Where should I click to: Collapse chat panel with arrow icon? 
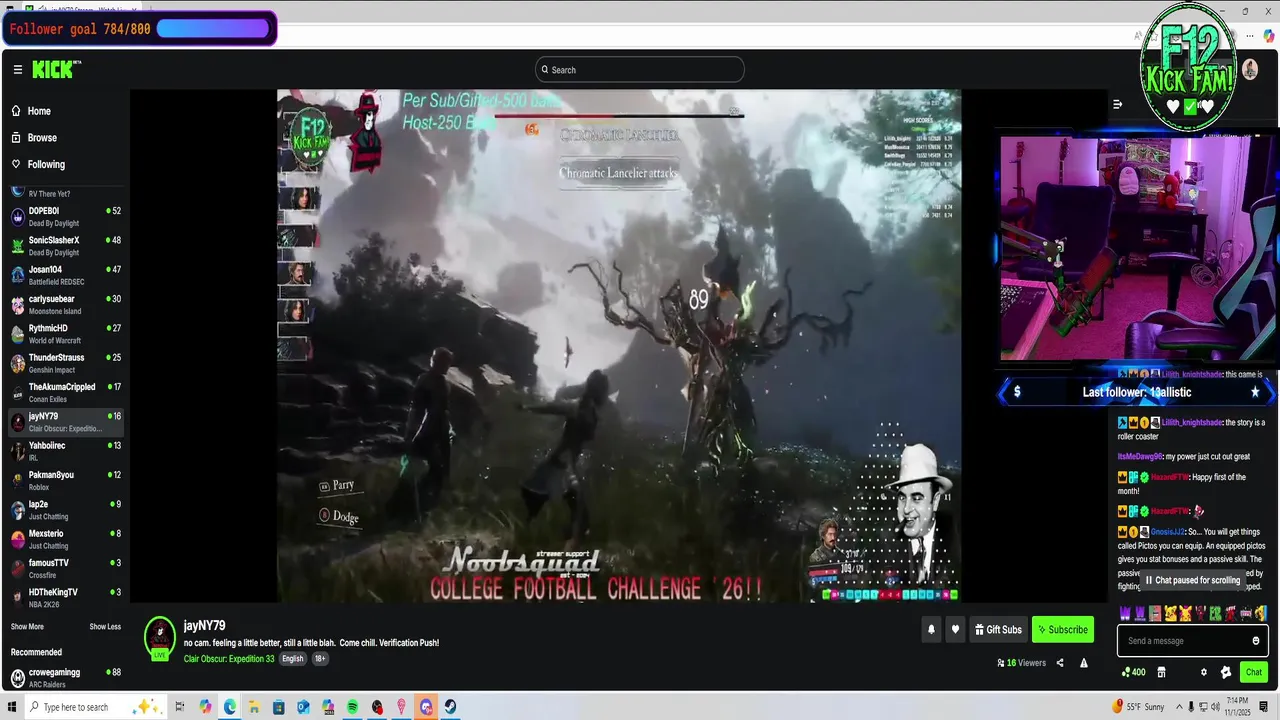pyautogui.click(x=1117, y=104)
